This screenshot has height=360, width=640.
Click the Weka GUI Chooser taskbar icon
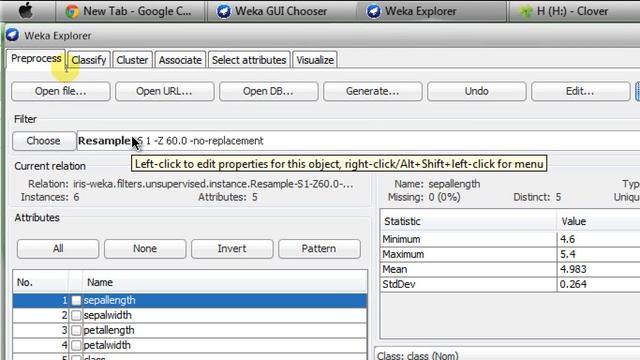click(x=224, y=11)
